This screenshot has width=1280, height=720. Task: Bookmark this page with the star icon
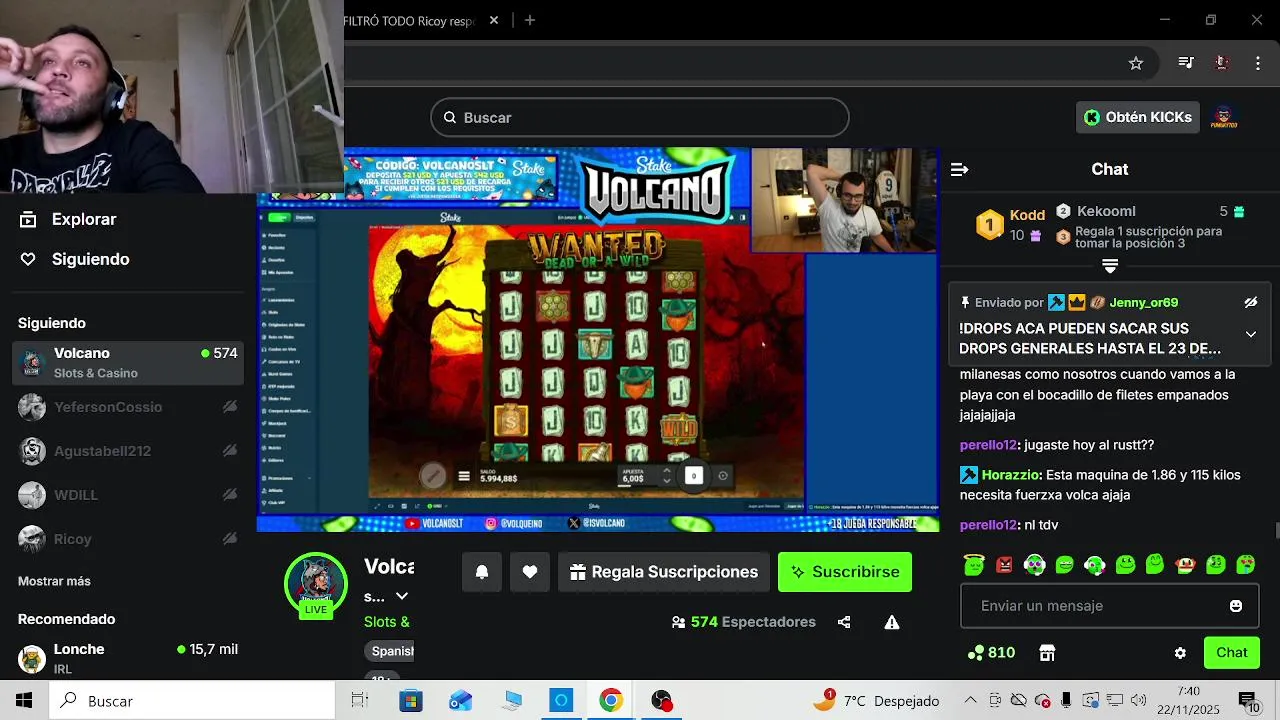point(1136,63)
